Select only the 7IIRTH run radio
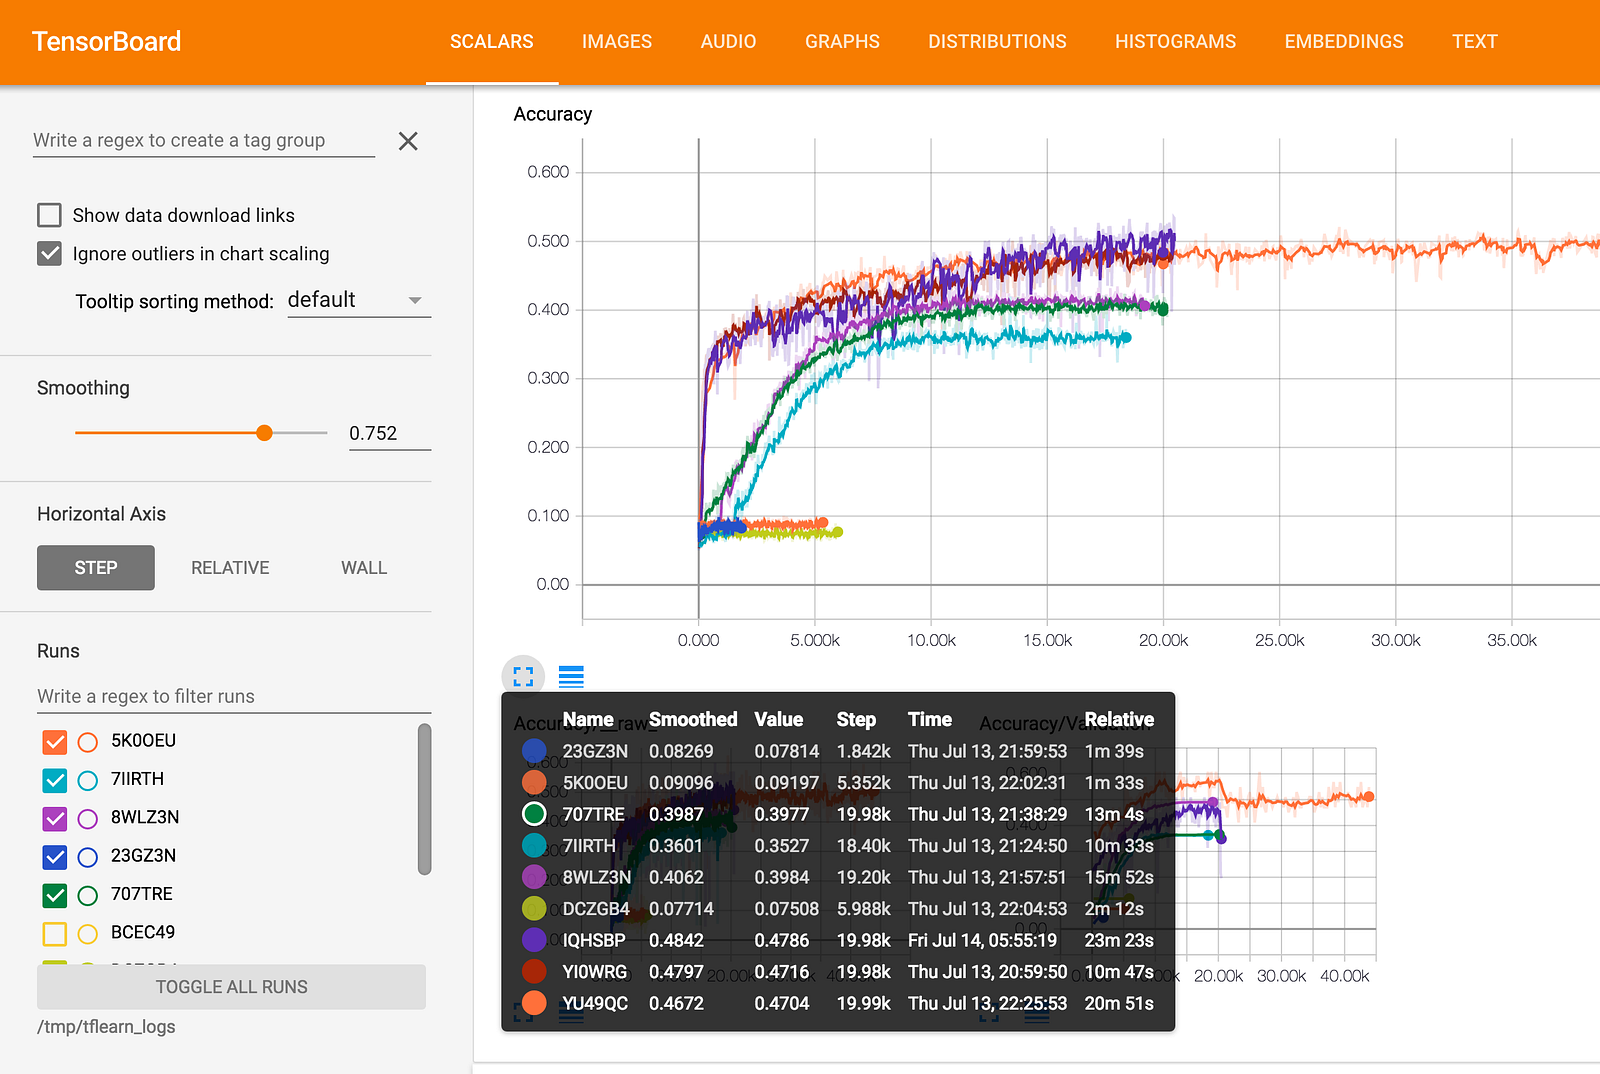Image resolution: width=1600 pixels, height=1074 pixels. 88,780
